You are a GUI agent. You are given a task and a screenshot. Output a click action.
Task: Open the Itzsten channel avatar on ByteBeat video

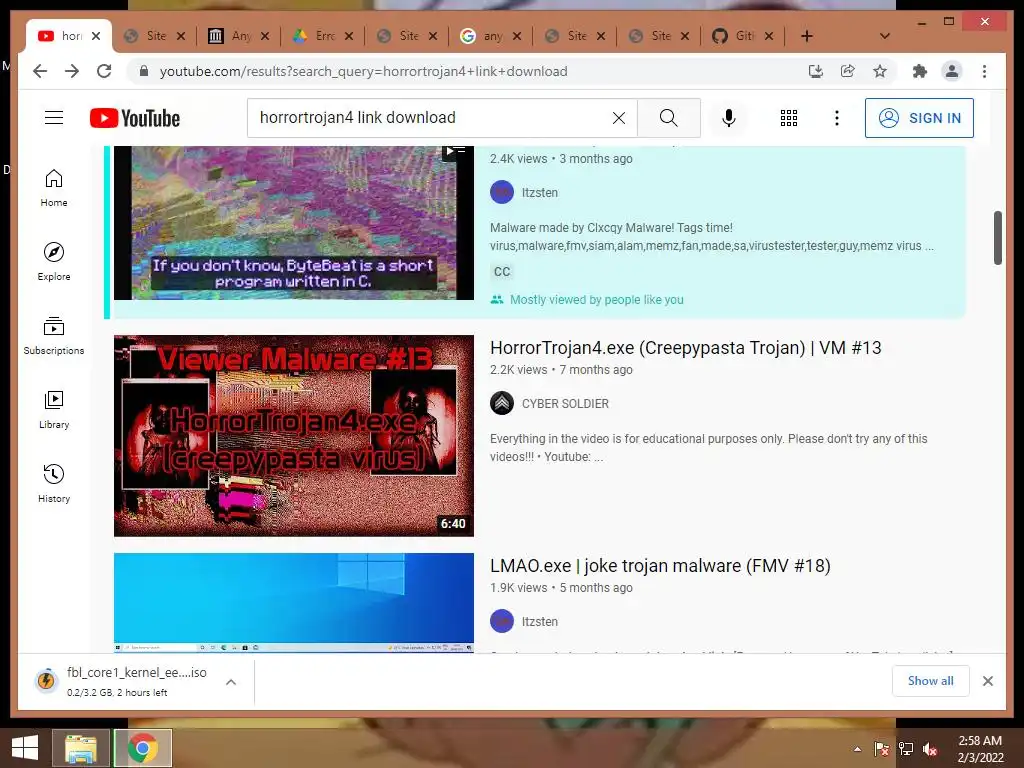tap(502, 193)
